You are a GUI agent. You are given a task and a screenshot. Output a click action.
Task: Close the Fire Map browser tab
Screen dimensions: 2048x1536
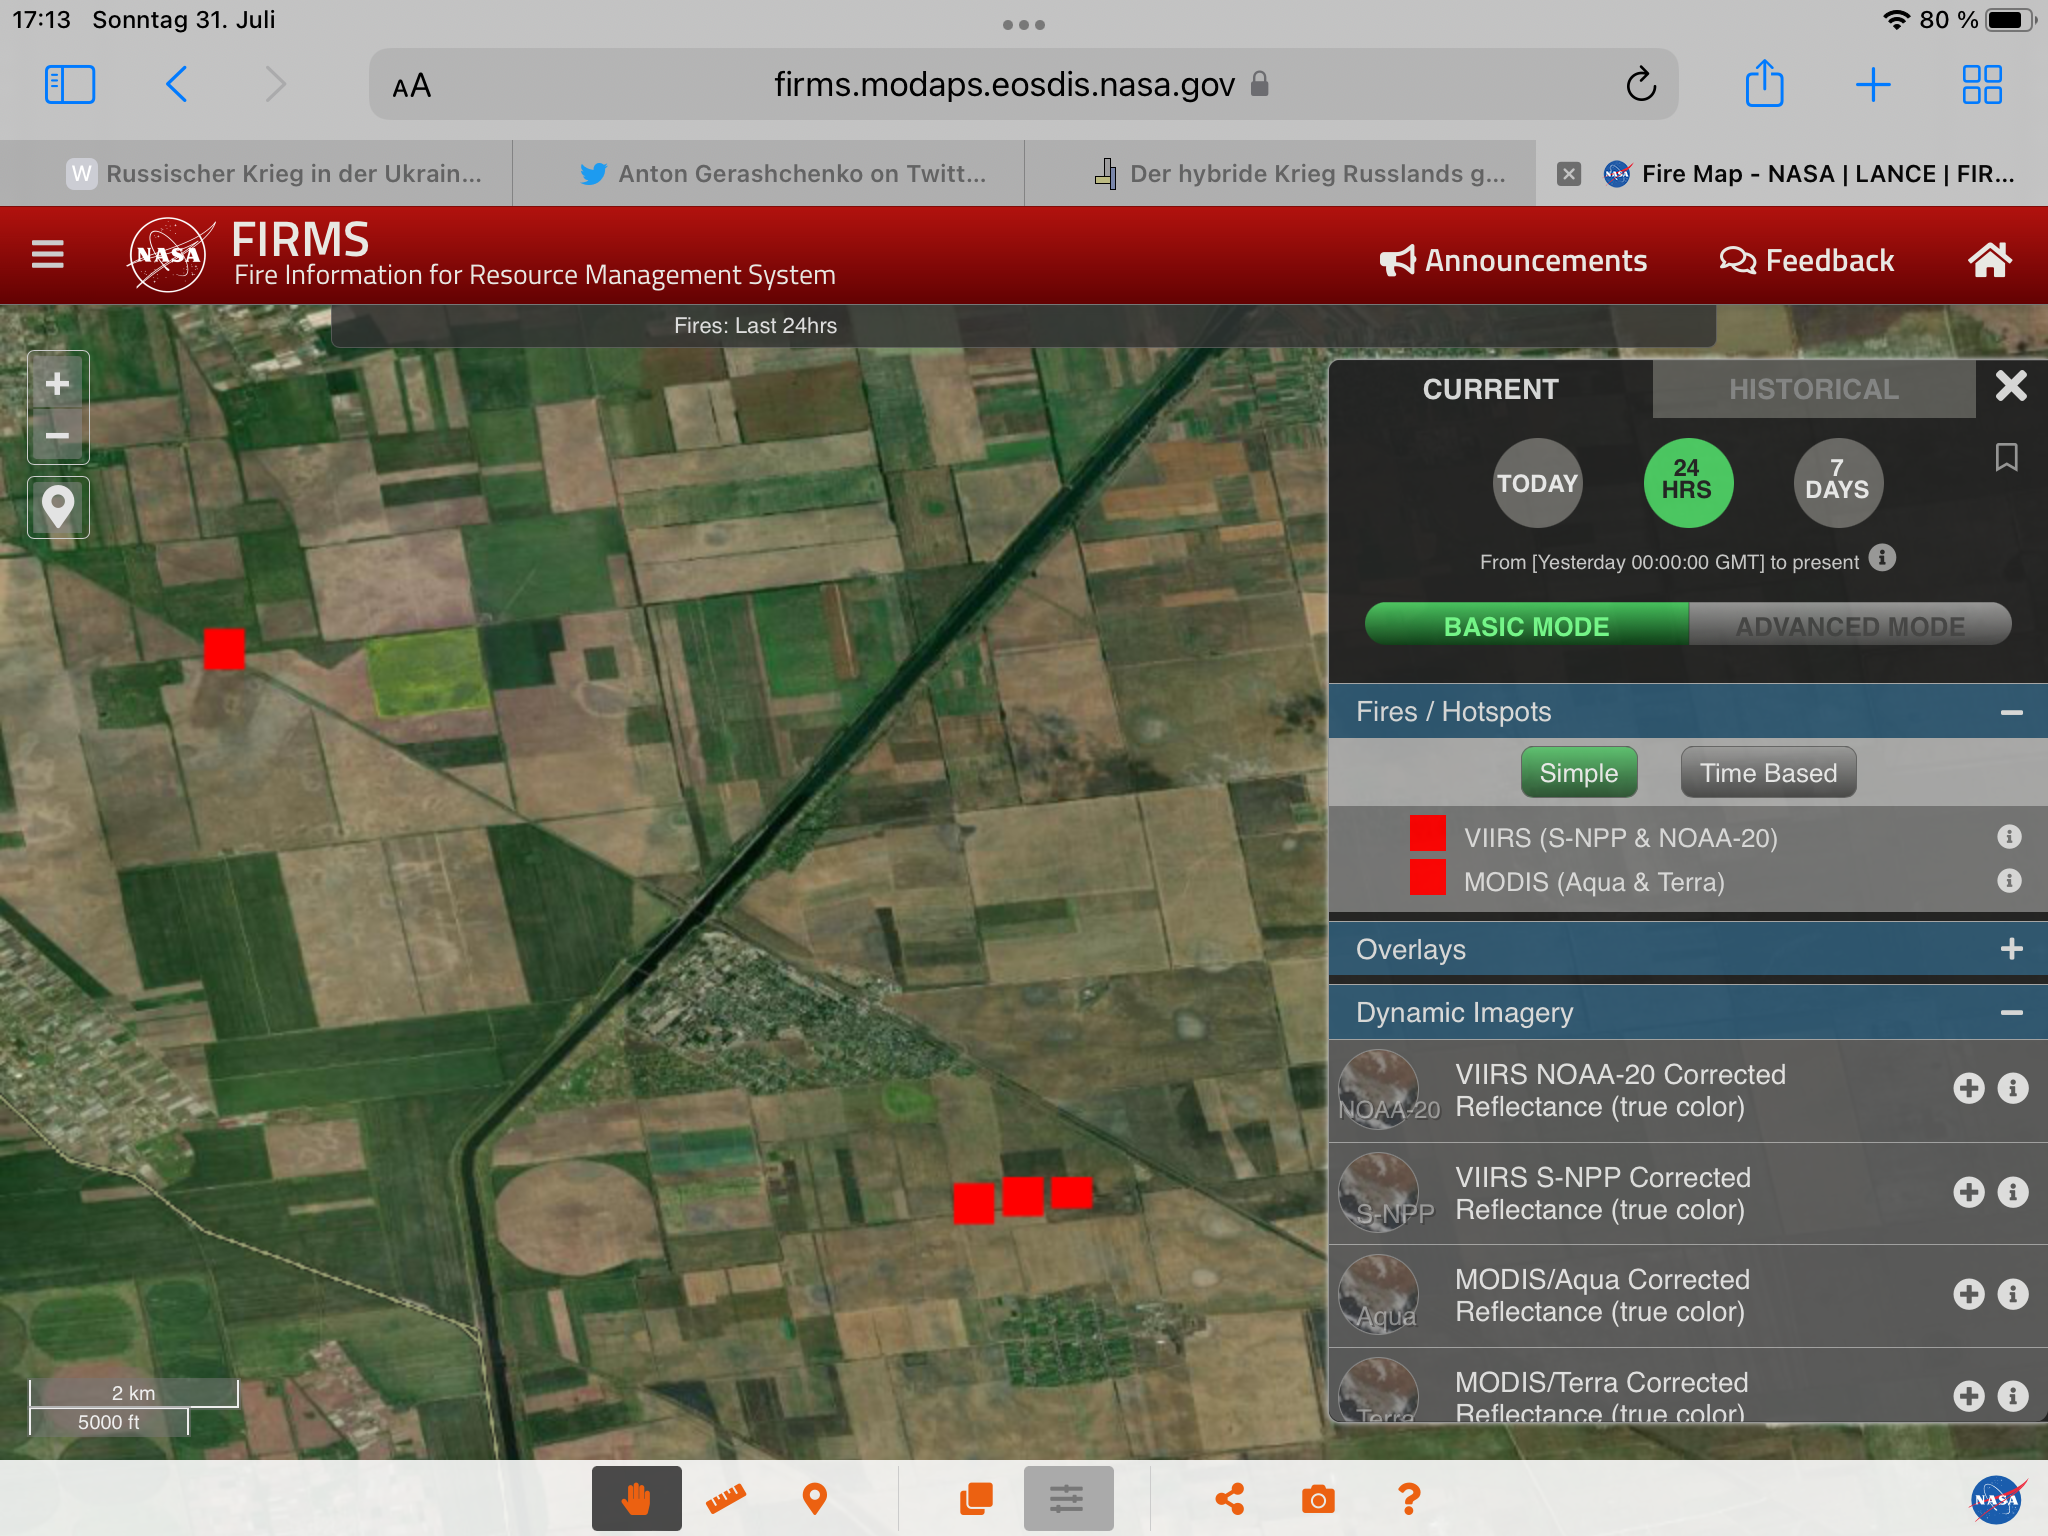click(1569, 174)
